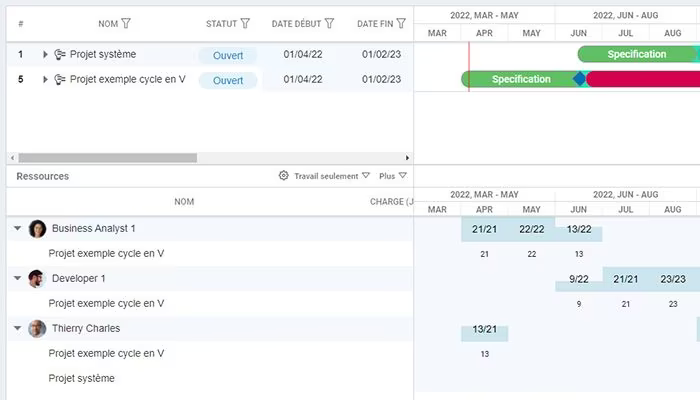Click the CHARGE column header in resources
This screenshot has width=700, height=400.
pyautogui.click(x=392, y=202)
